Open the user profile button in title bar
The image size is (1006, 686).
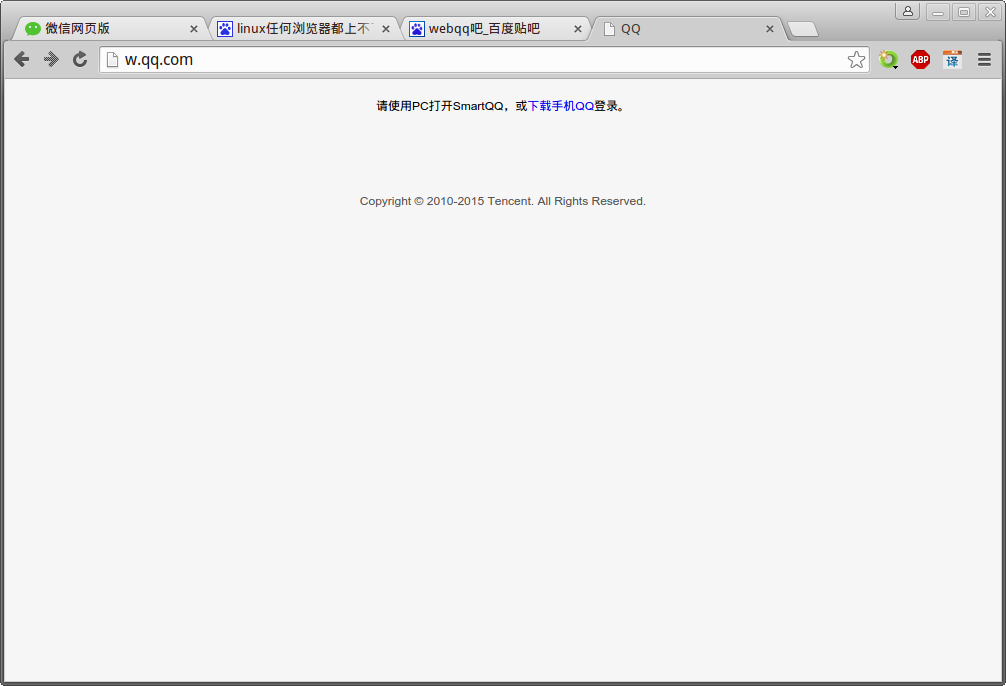(908, 11)
